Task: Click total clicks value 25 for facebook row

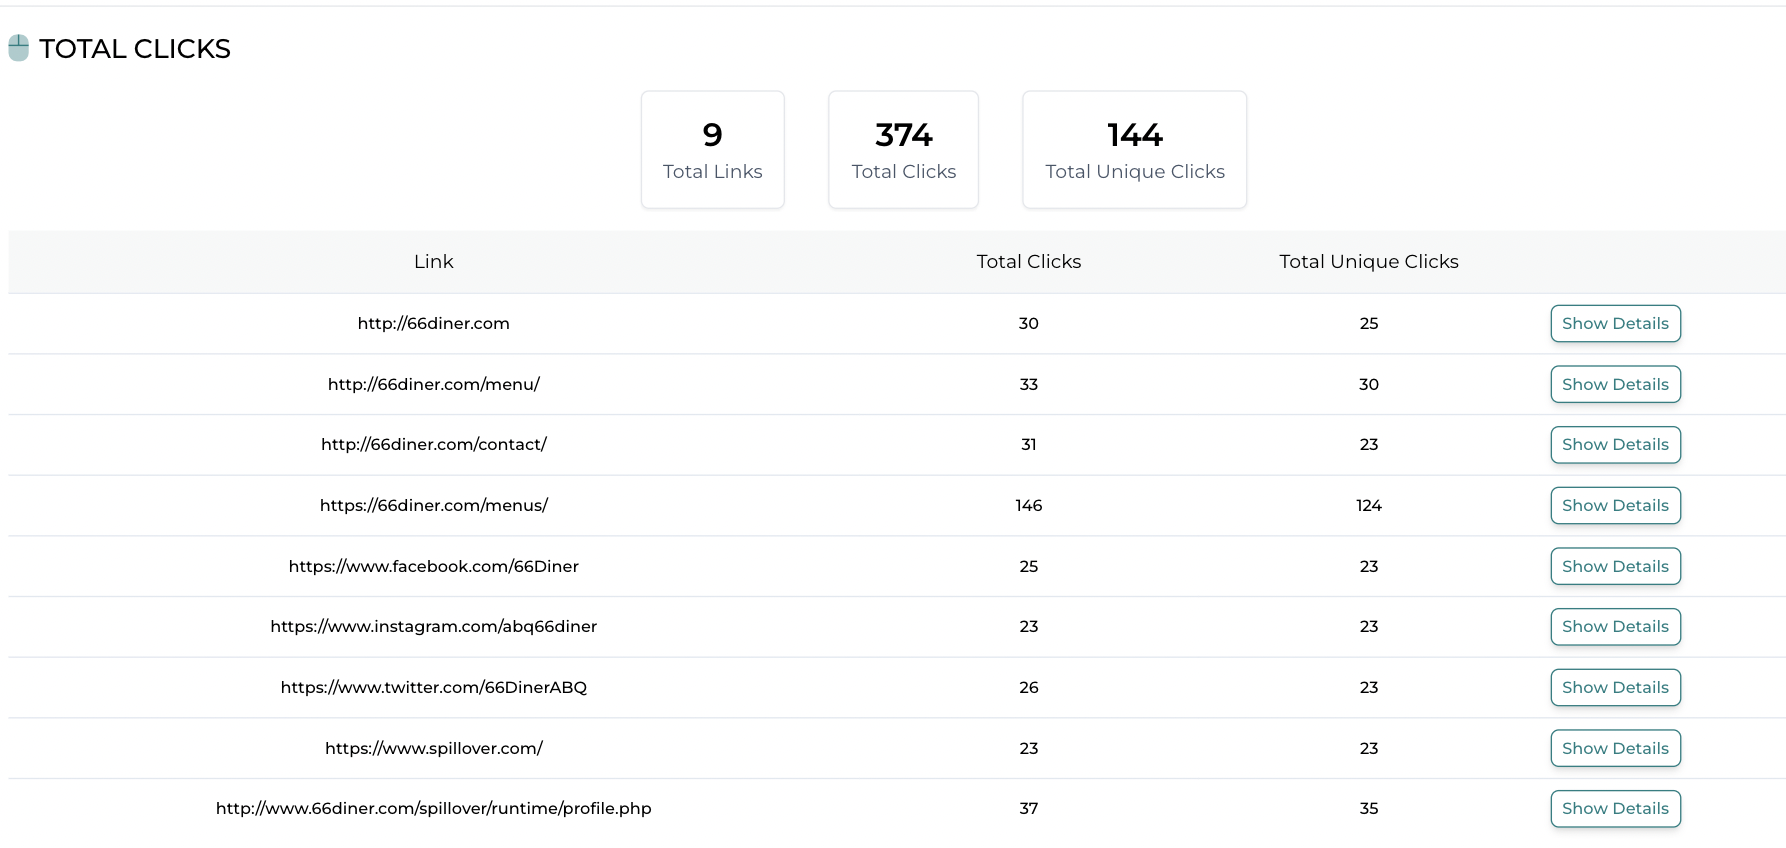Action: tap(1029, 566)
